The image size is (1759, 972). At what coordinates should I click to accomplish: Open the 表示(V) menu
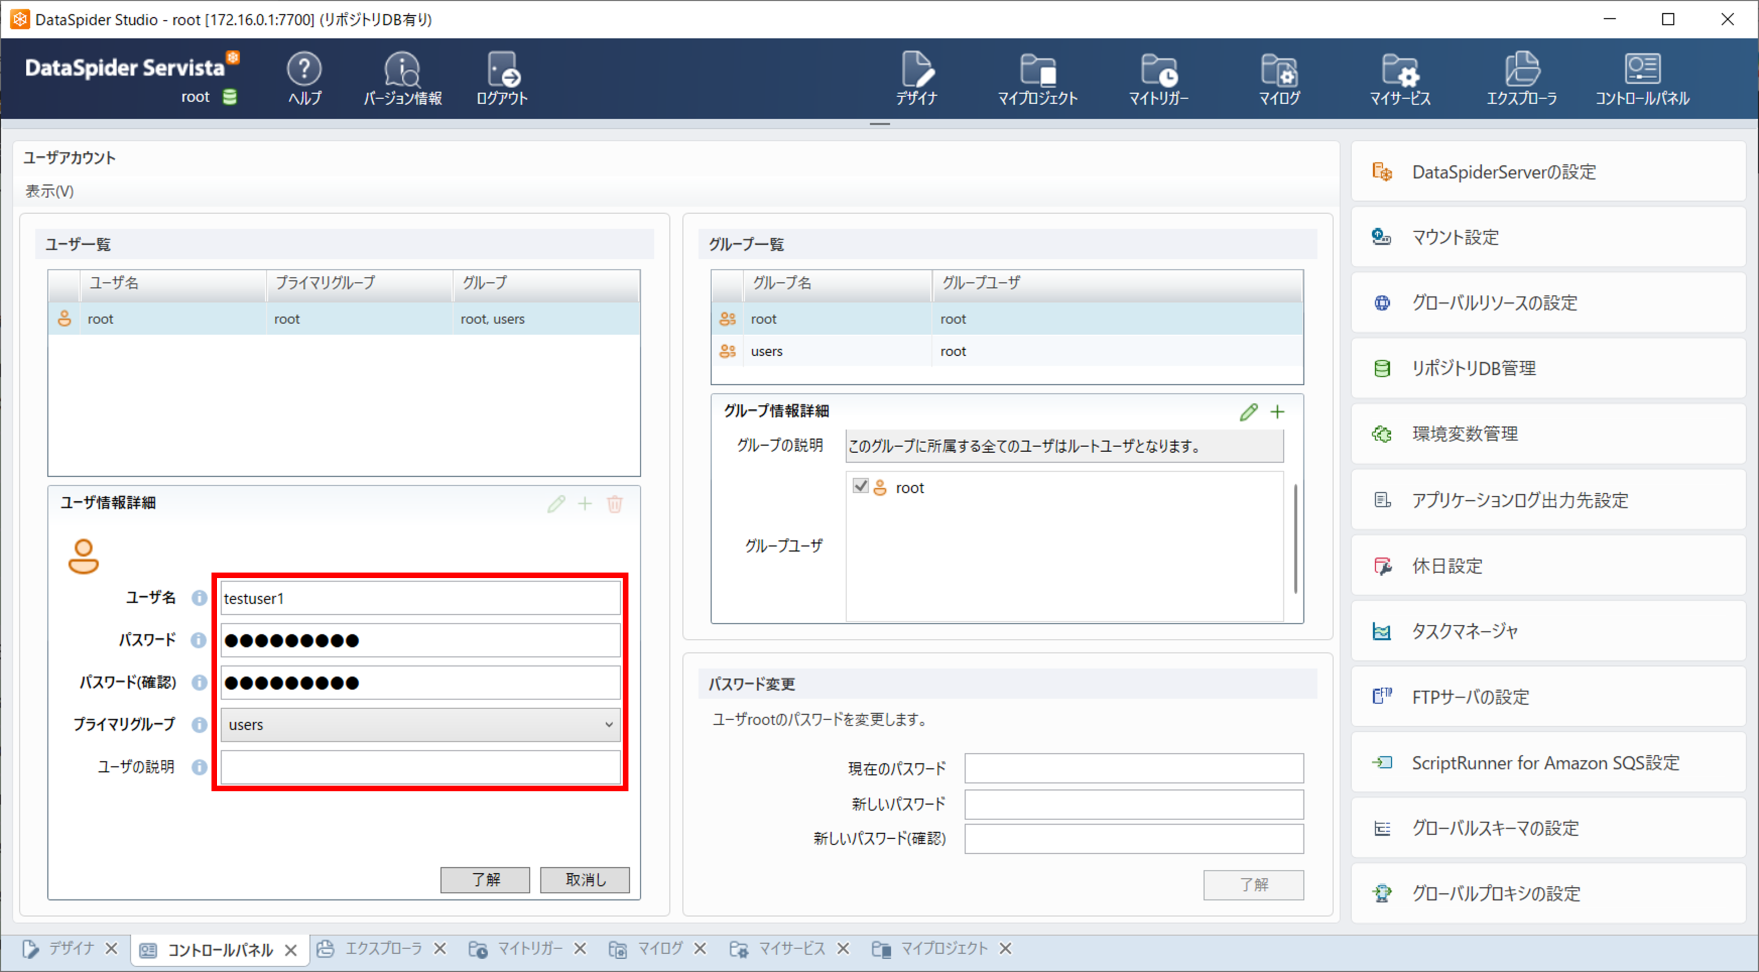[50, 191]
